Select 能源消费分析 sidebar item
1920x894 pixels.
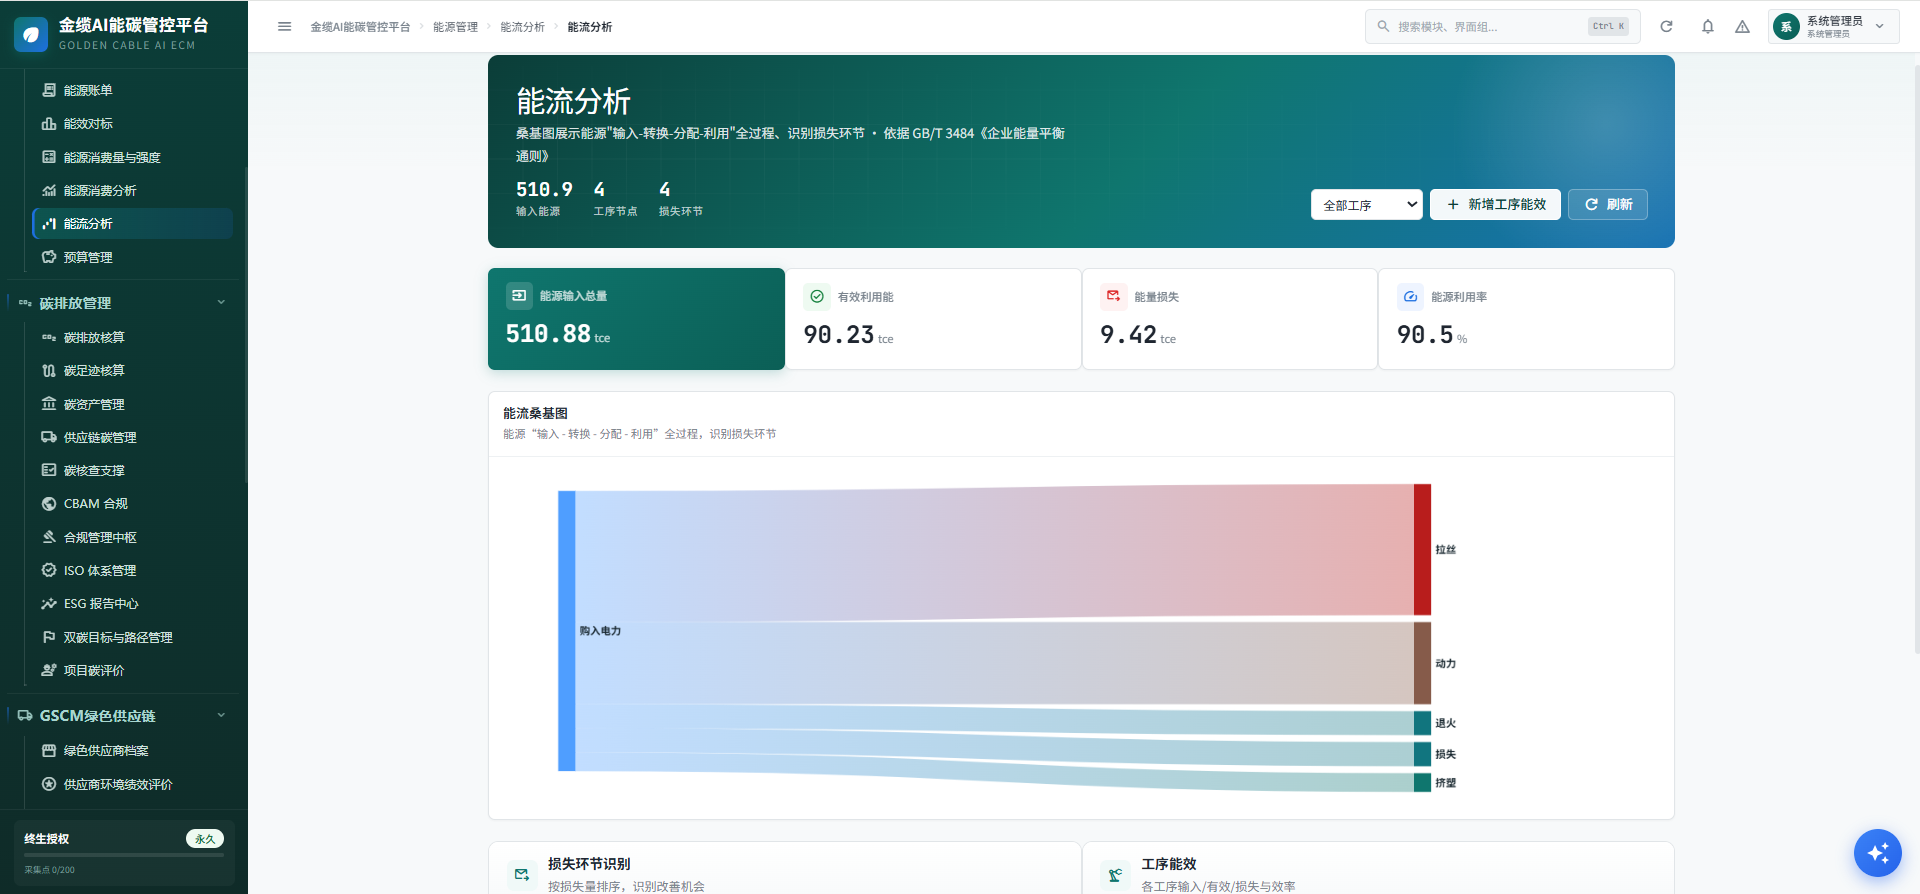(x=133, y=190)
